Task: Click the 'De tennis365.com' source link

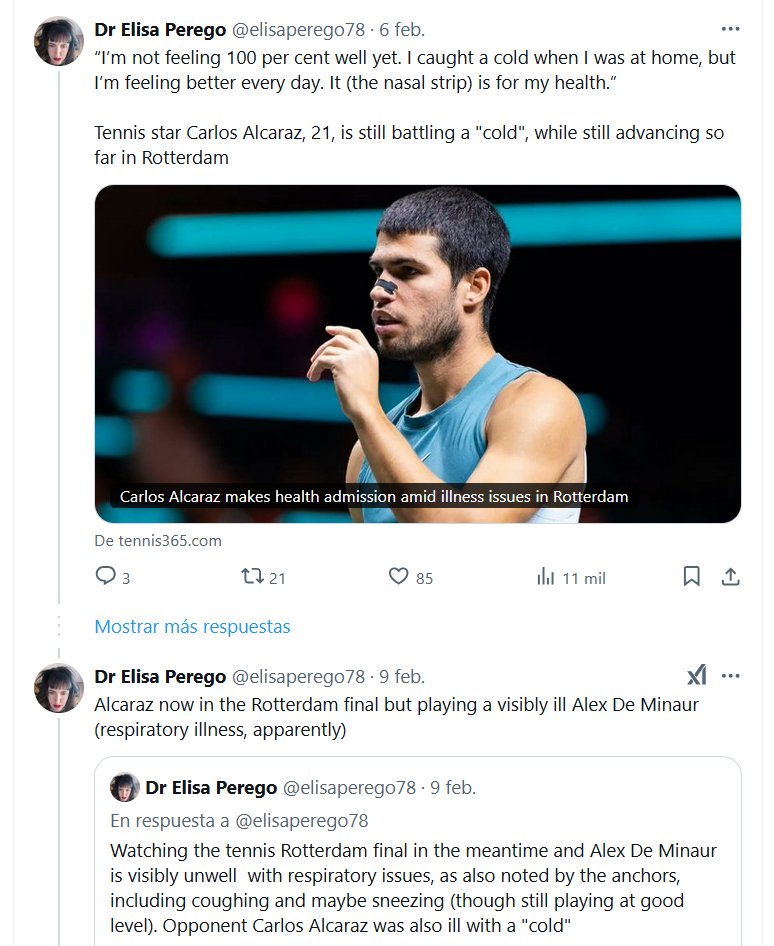Action: [x=158, y=541]
